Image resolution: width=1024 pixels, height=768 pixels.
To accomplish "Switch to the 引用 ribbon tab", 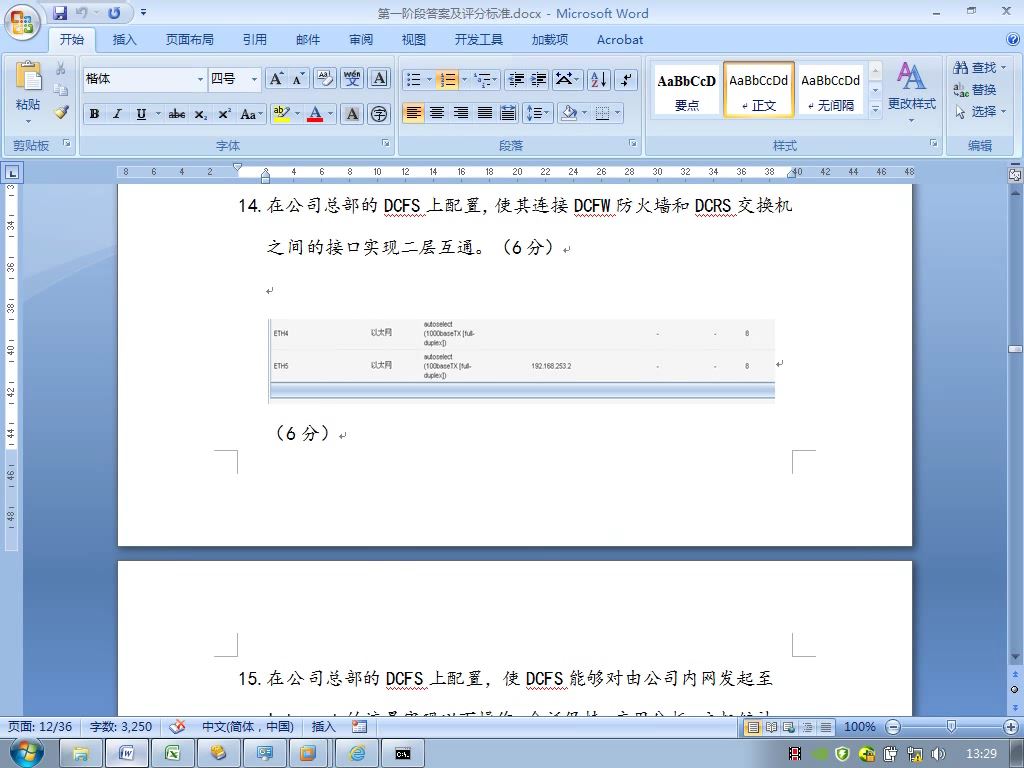I will click(x=255, y=40).
